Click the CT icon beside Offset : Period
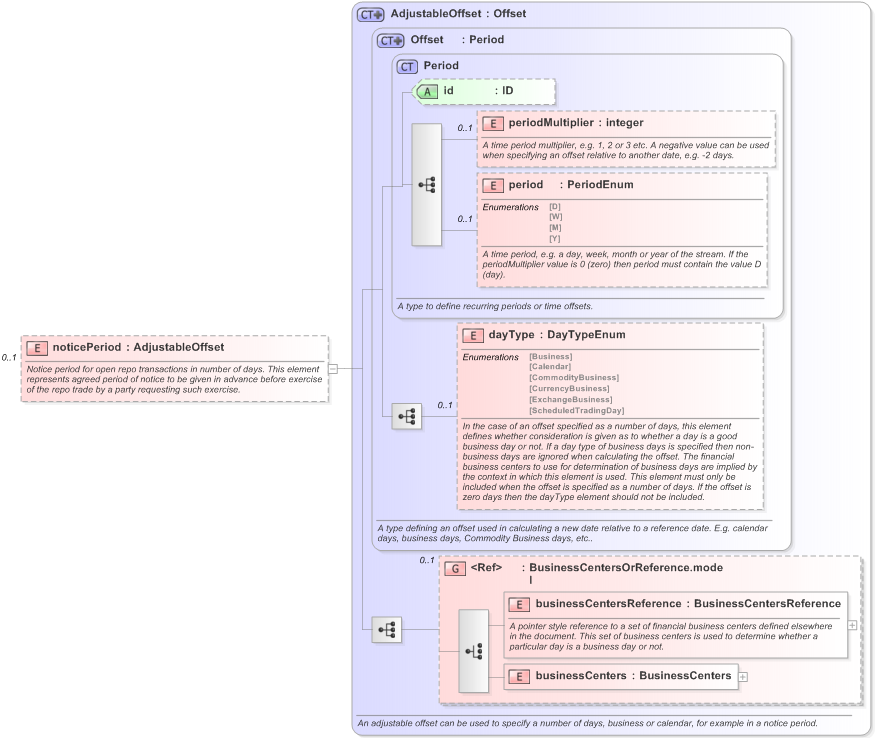Viewport: 875px width, 738px height. [x=391, y=41]
